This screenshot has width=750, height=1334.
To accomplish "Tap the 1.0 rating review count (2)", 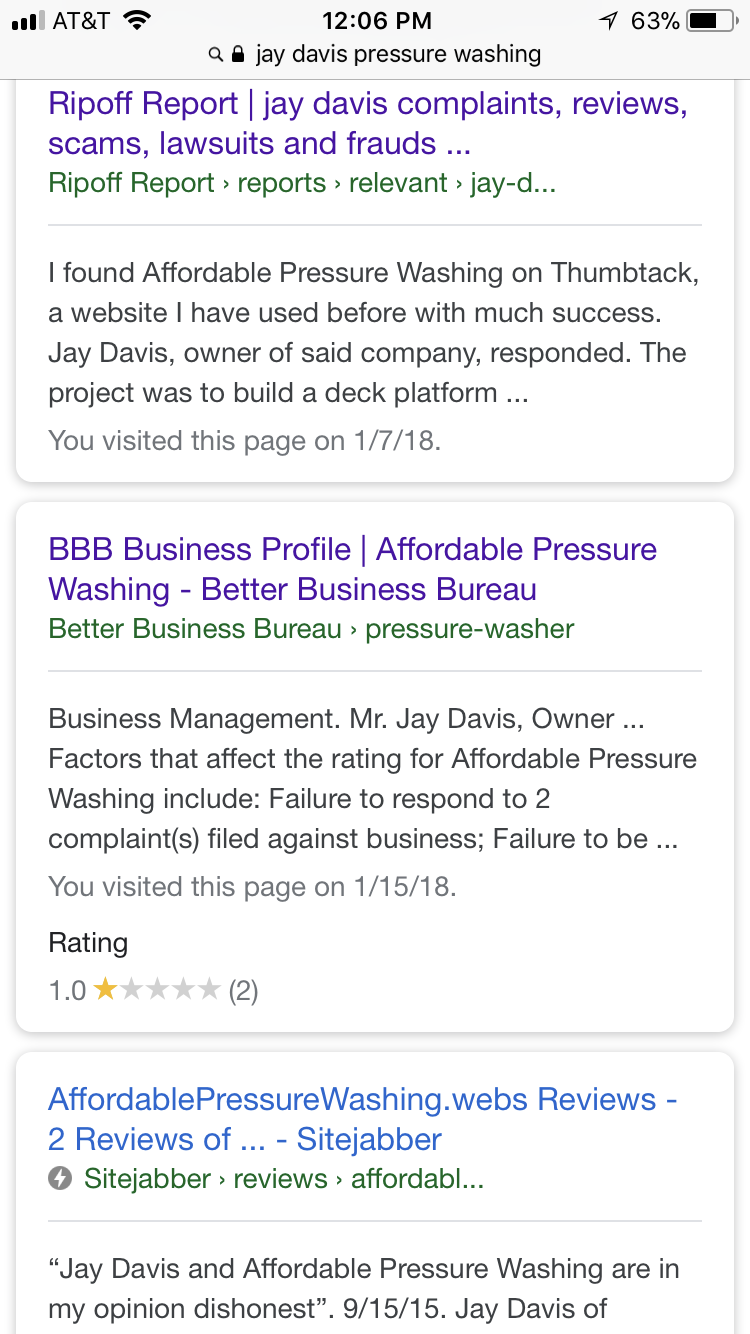I will click(x=243, y=991).
